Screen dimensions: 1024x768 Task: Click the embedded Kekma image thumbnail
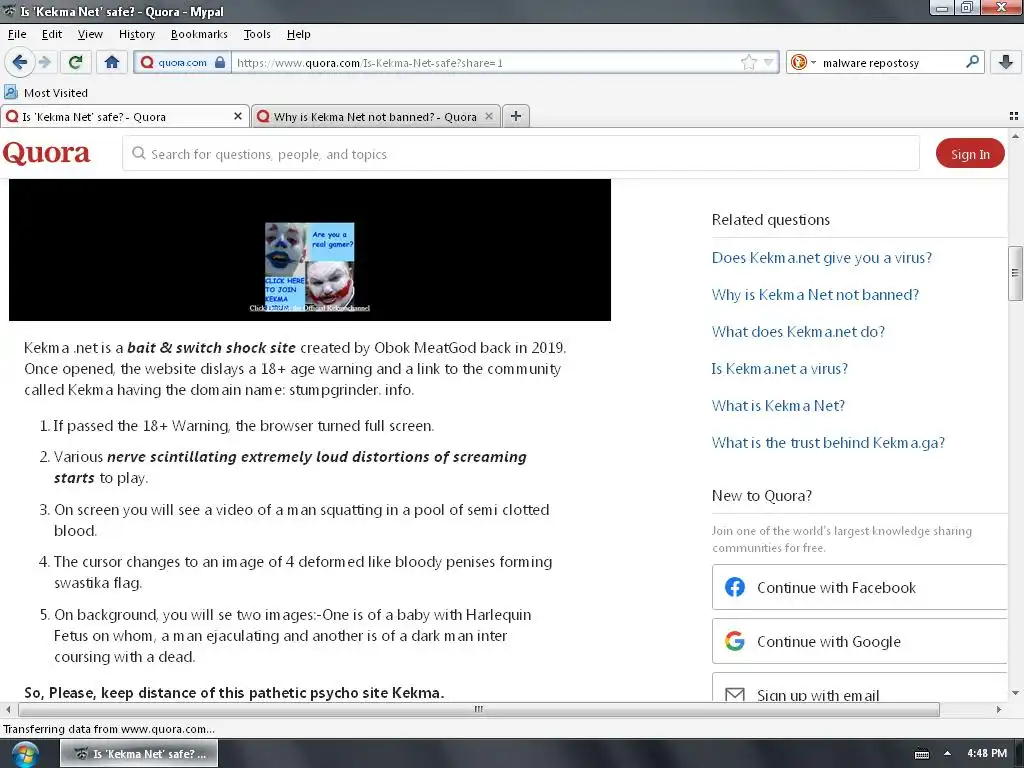pyautogui.click(x=310, y=266)
